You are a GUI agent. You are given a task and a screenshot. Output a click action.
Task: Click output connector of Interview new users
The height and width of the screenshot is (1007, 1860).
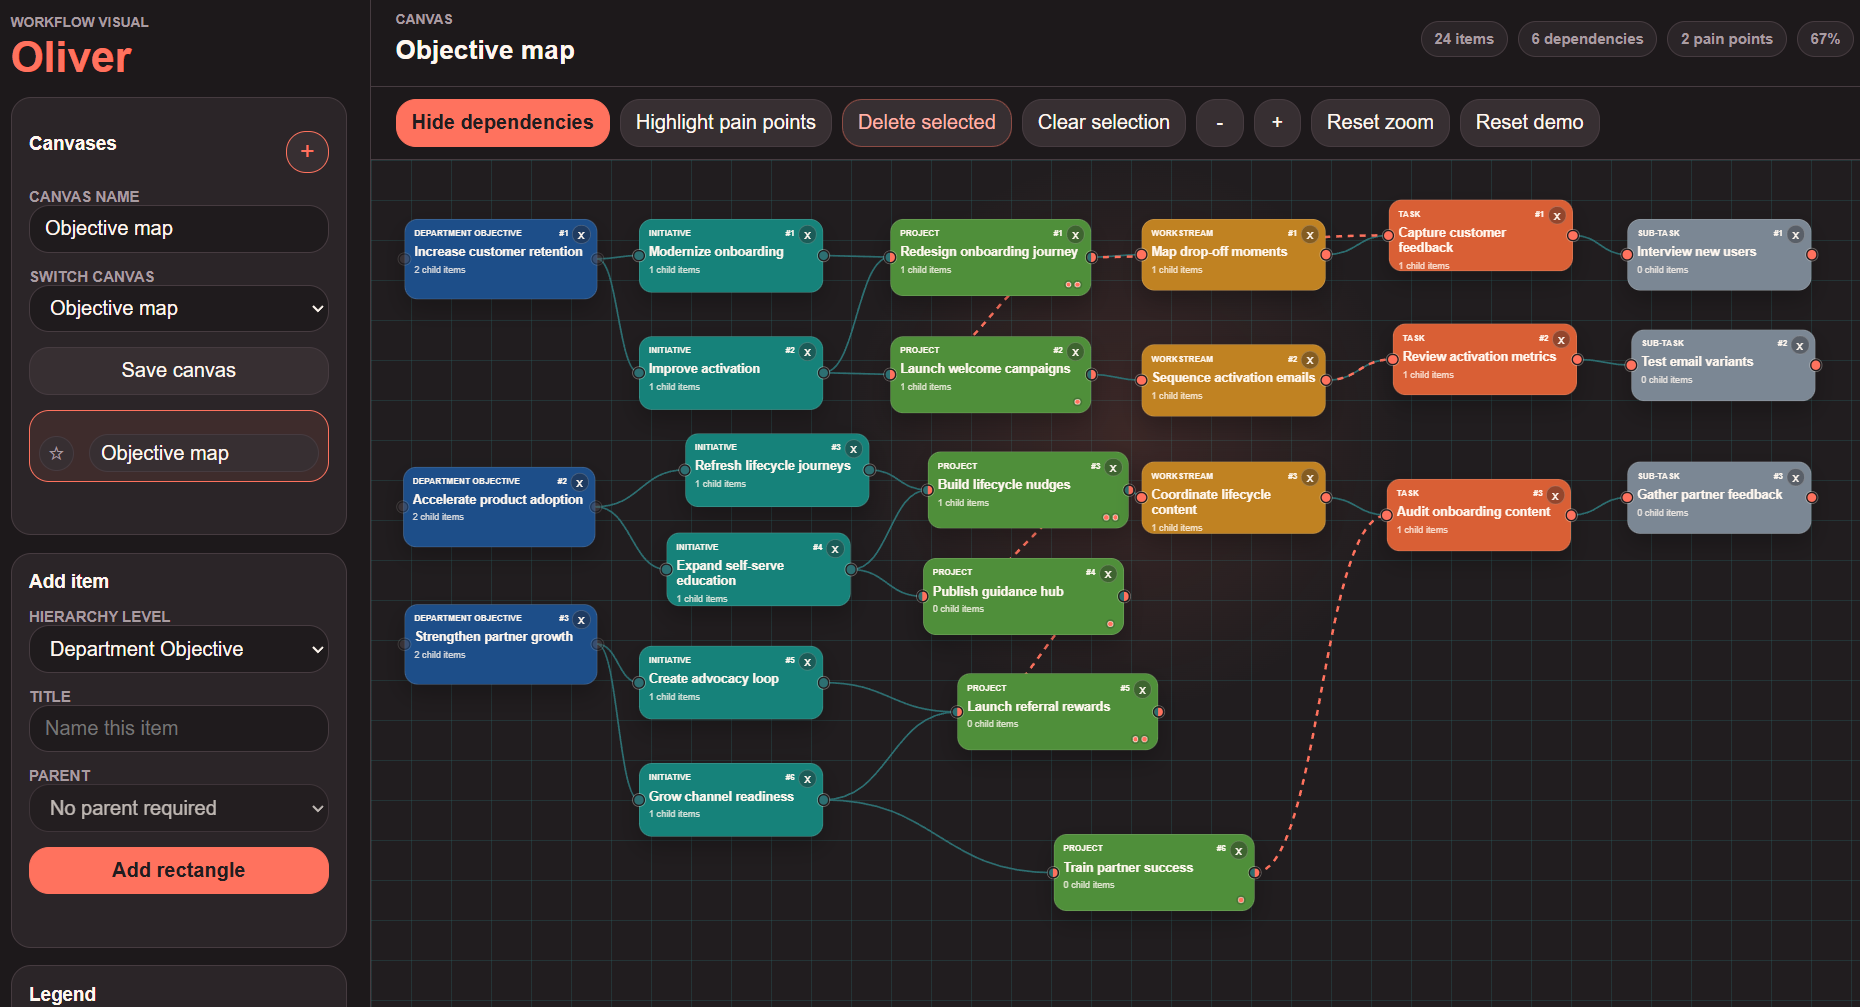click(1811, 255)
